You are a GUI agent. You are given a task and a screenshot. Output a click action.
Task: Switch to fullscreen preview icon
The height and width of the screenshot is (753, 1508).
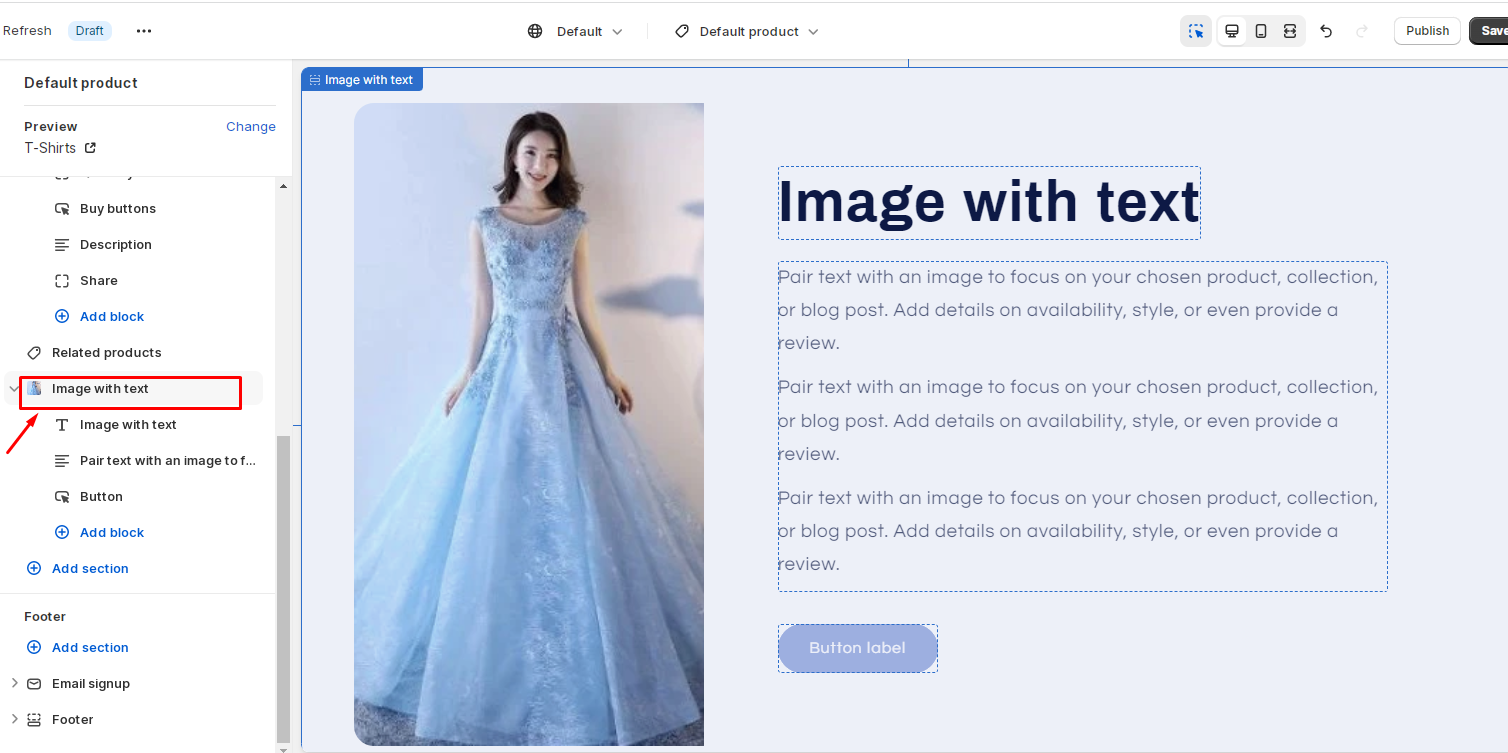(1290, 31)
